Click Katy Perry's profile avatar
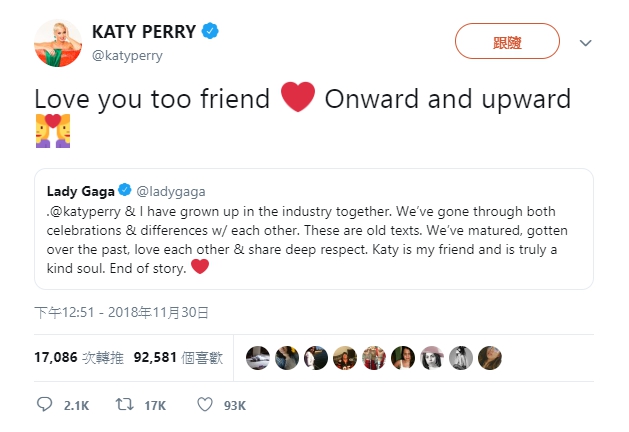 click(x=58, y=43)
